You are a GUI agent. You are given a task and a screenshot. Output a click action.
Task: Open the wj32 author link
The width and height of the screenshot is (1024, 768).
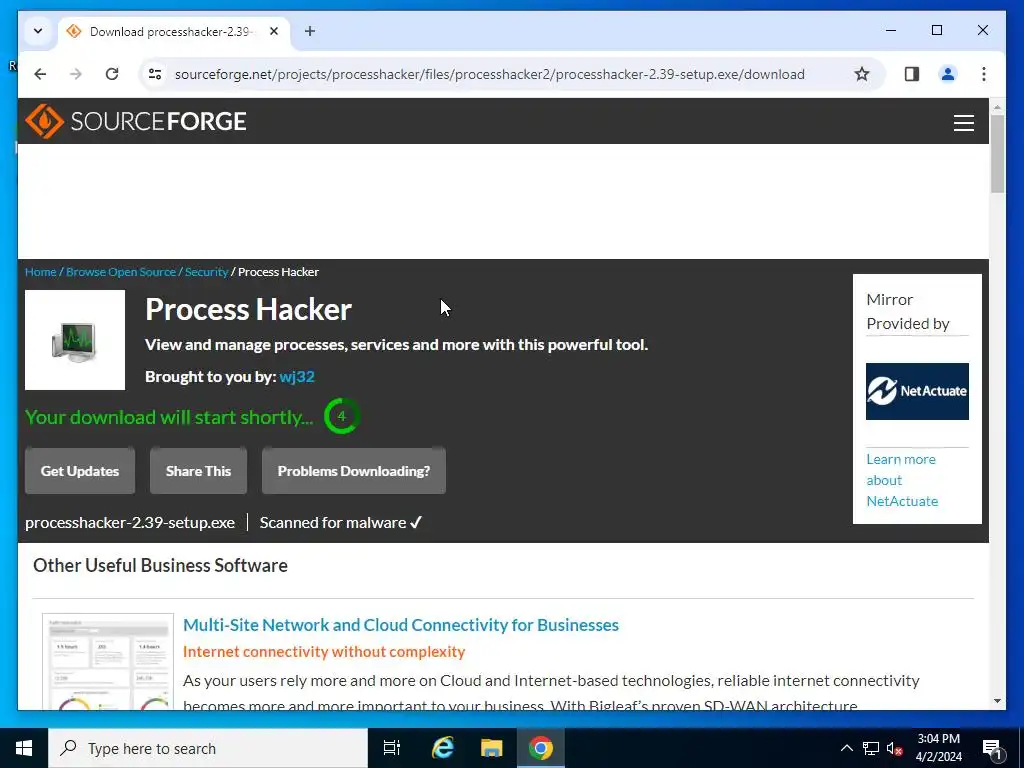[x=297, y=377]
